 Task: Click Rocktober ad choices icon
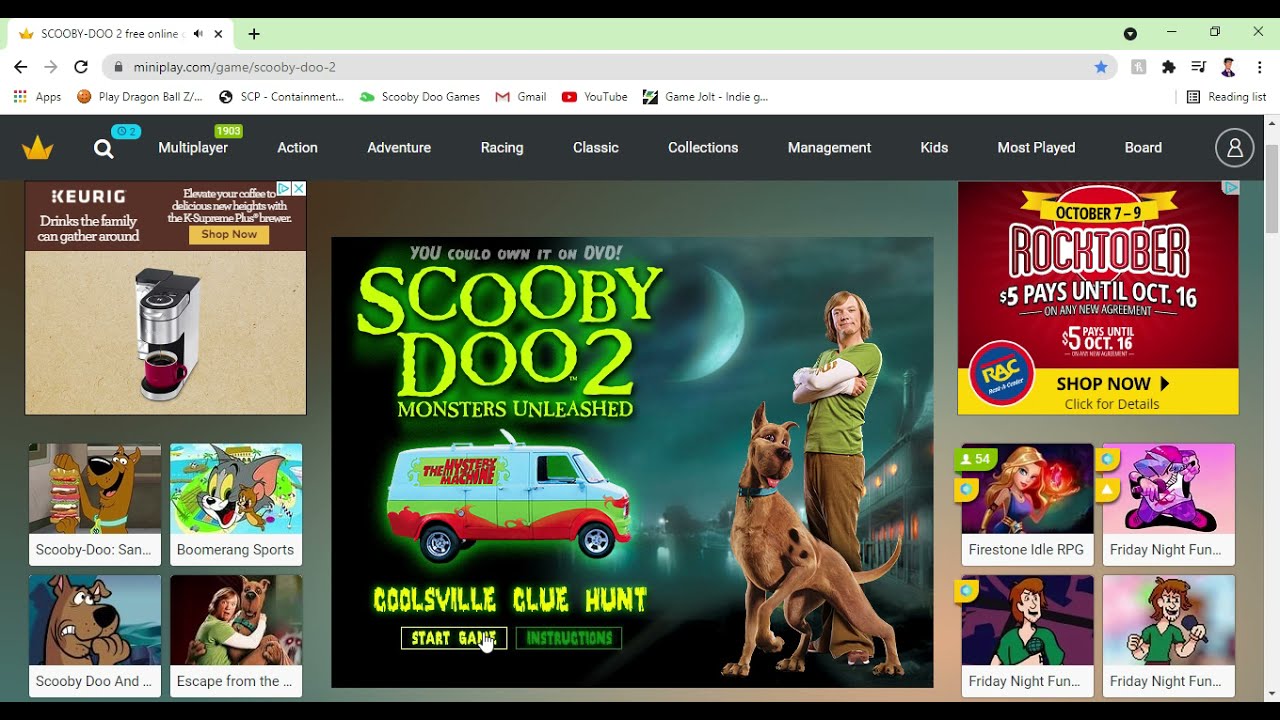[1231, 188]
